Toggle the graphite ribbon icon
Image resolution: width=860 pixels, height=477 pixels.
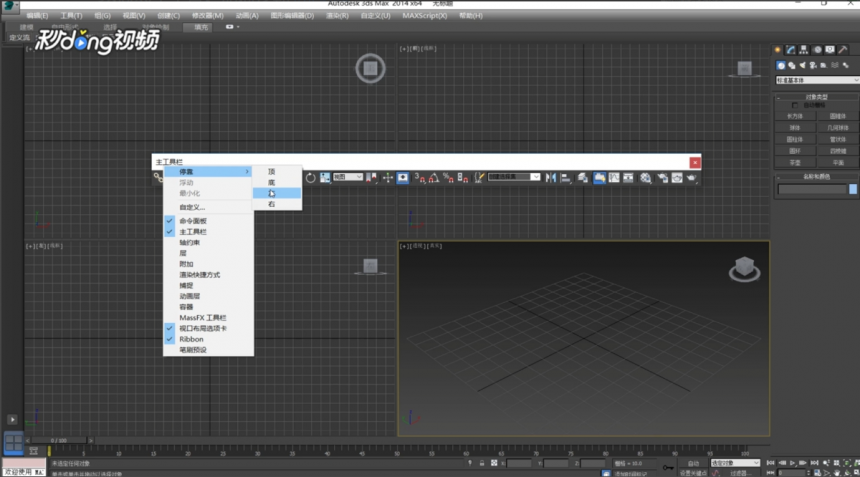click(599, 178)
